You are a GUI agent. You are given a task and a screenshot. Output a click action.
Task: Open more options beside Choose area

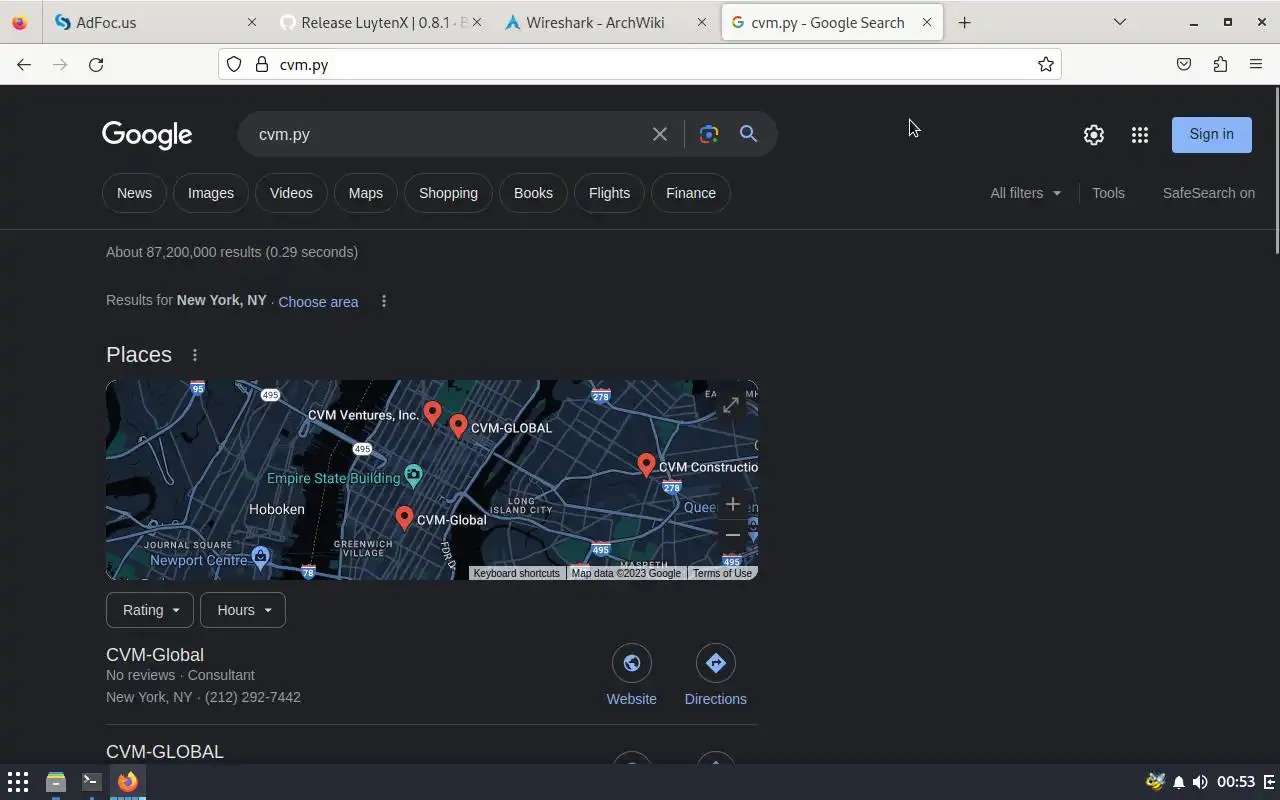pyautogui.click(x=384, y=301)
